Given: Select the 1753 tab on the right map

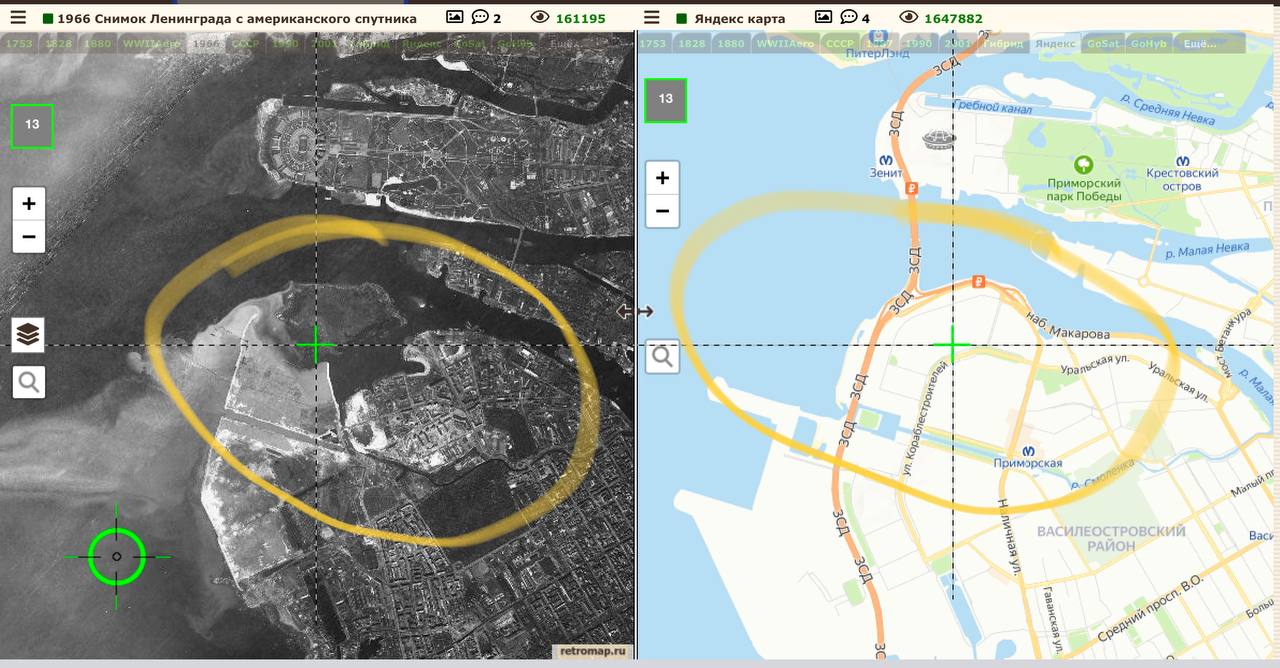Looking at the screenshot, I should [x=652, y=44].
